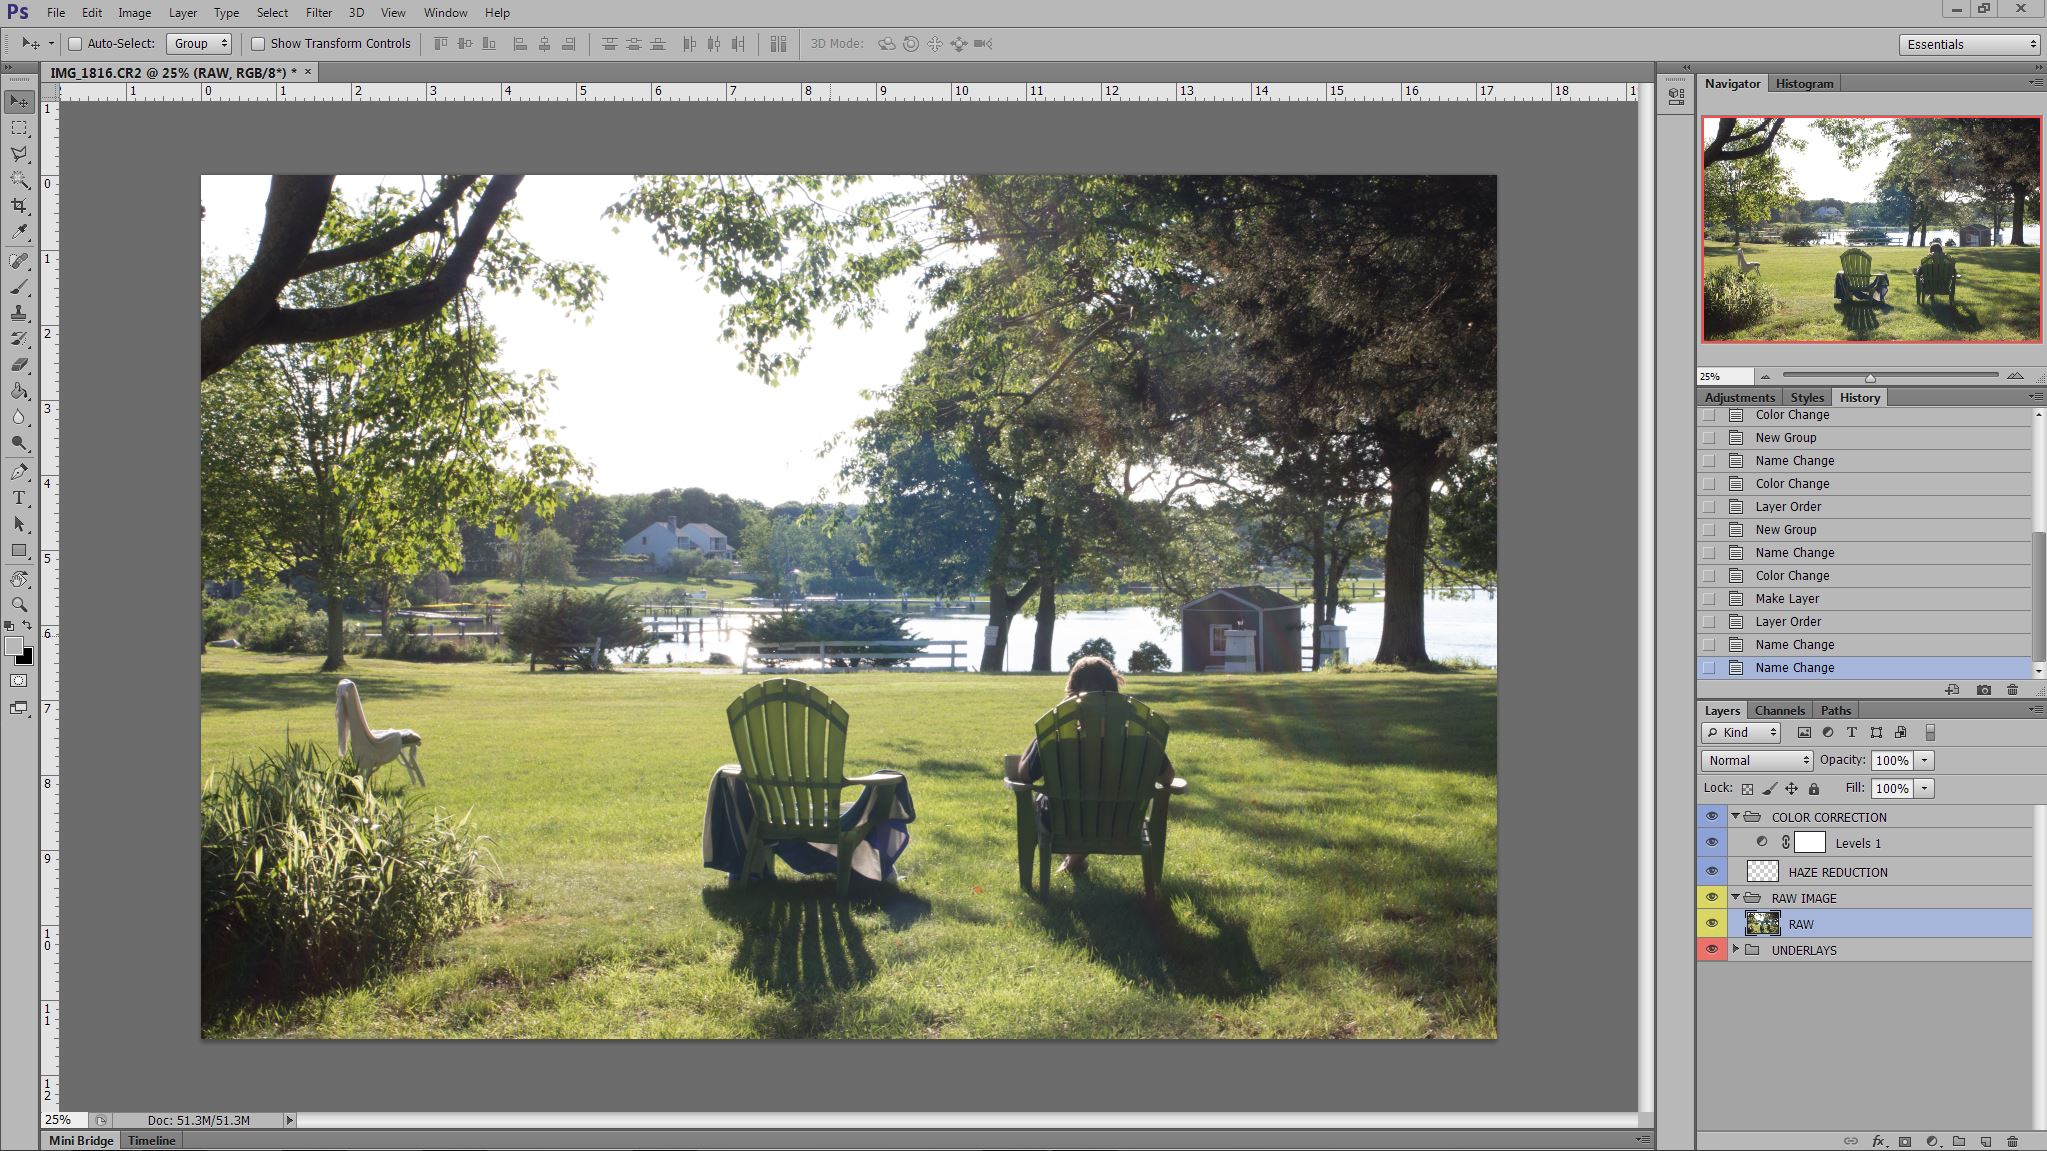Screen dimensions: 2047x1151
Task: Open the Mini Bridge panel tab
Action: [81, 1140]
